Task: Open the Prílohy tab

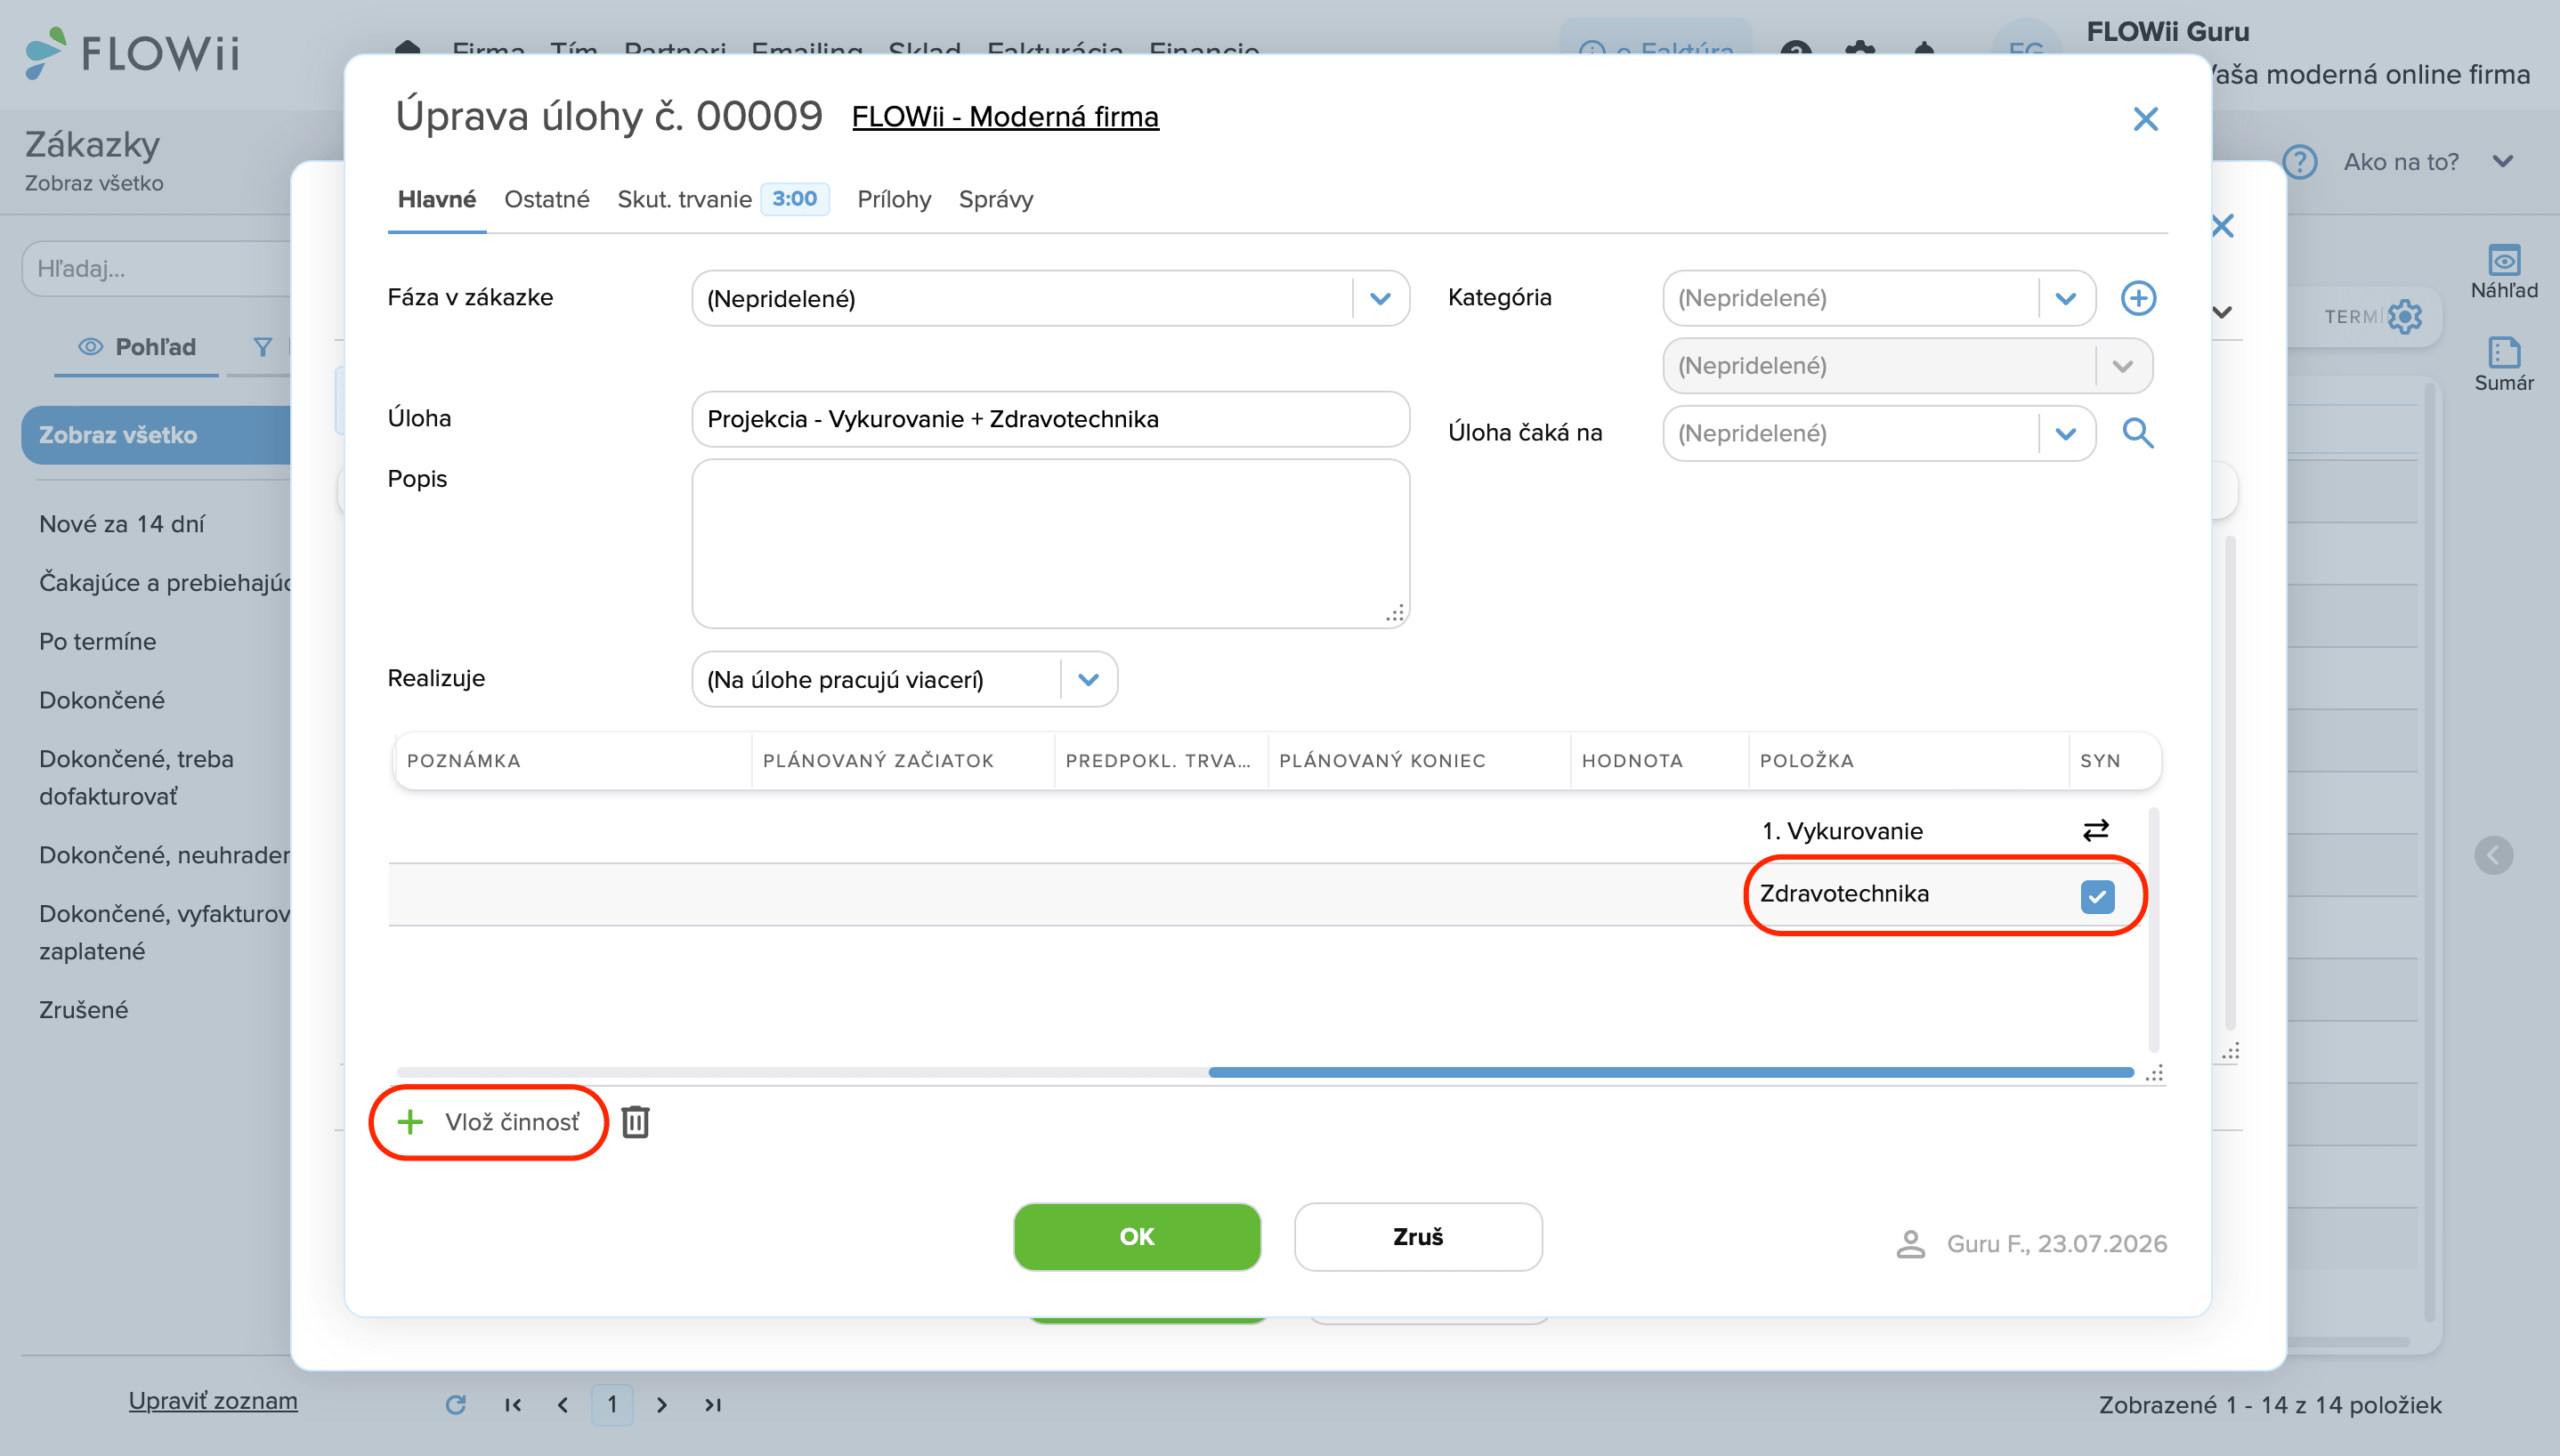Action: click(894, 199)
